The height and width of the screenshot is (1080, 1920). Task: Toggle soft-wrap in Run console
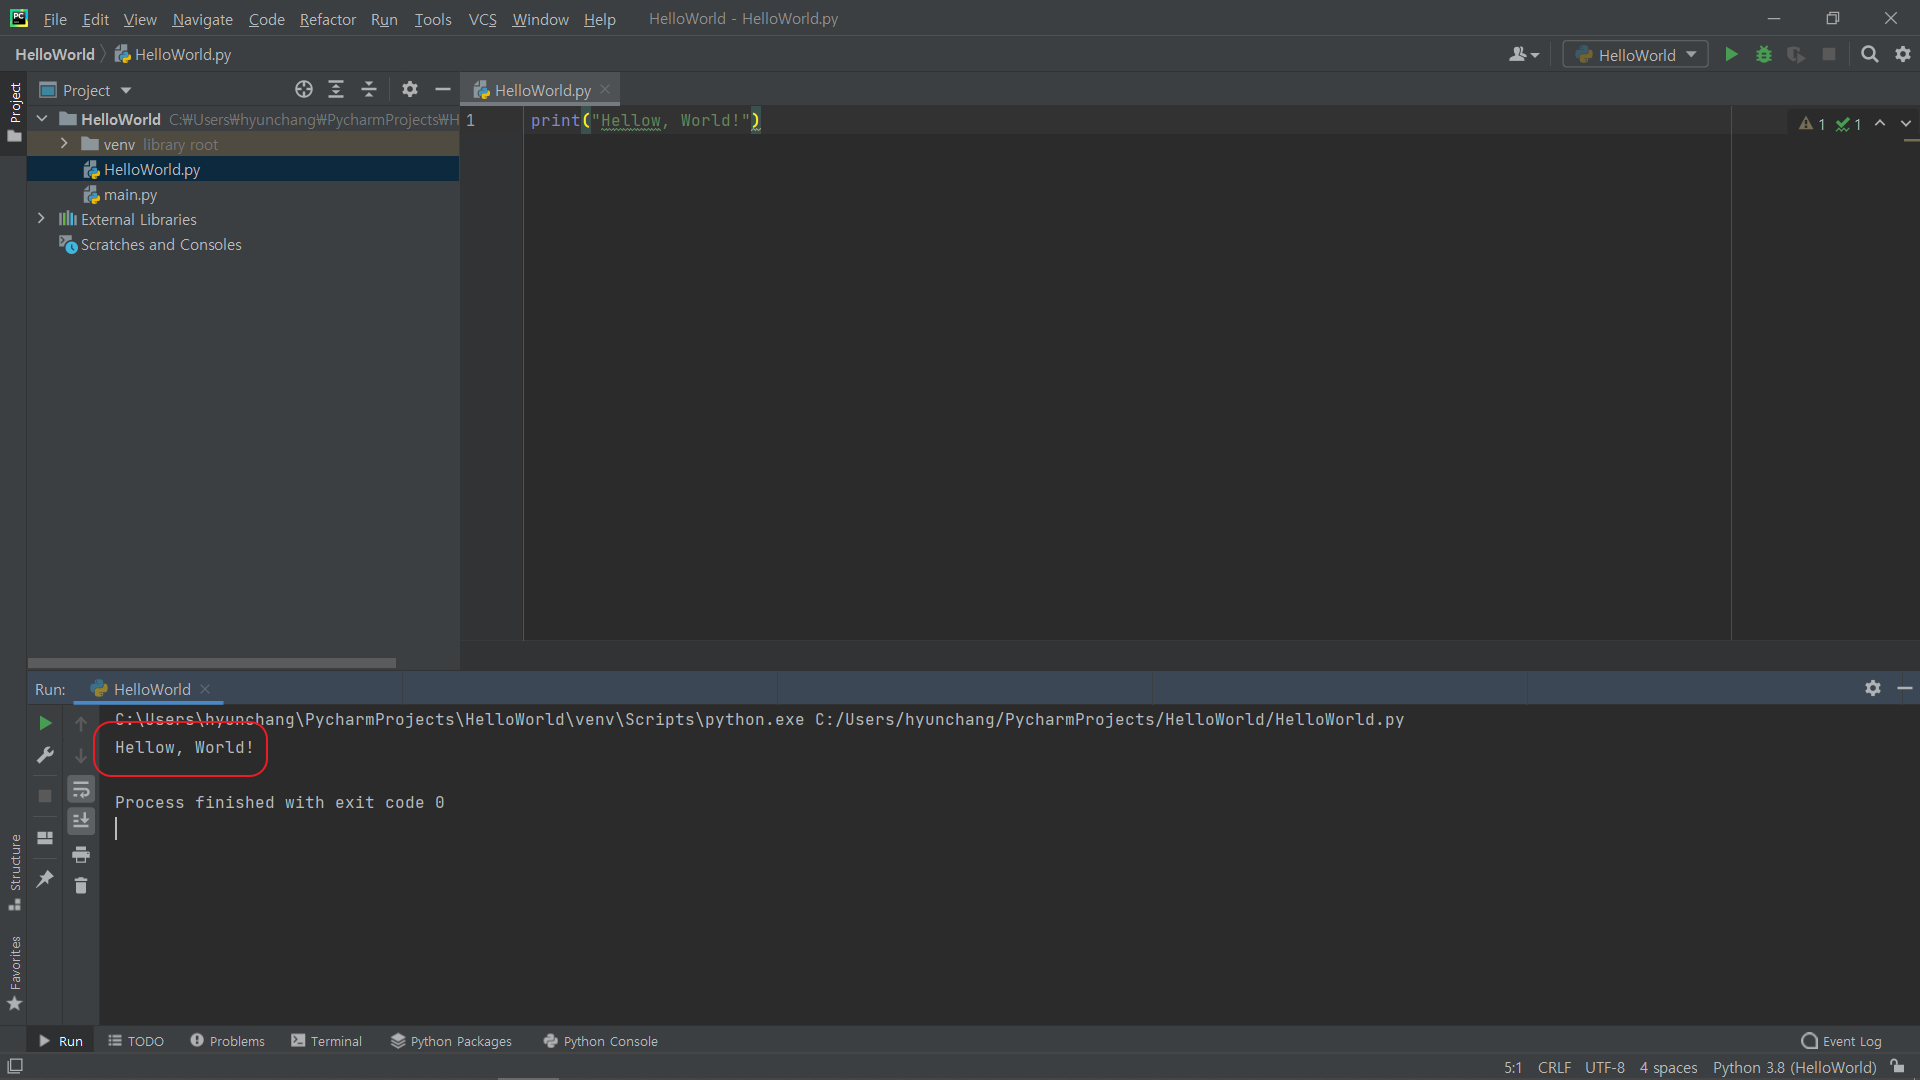coord(81,790)
